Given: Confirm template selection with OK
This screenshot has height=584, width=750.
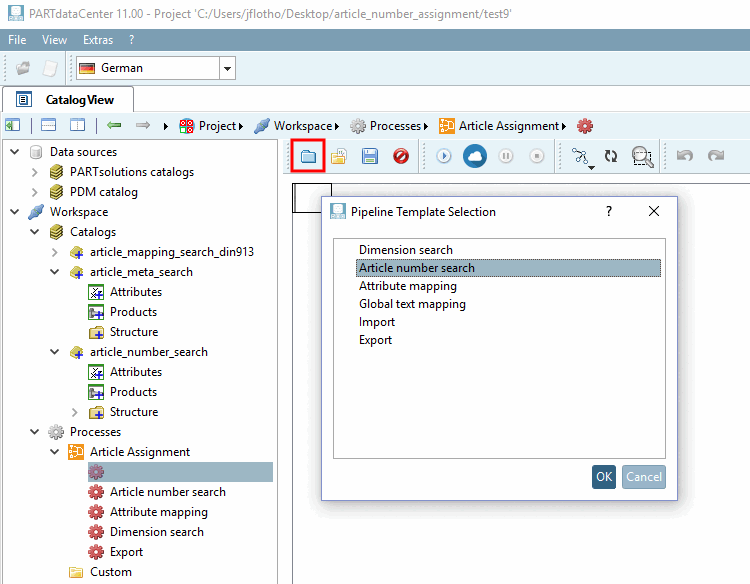Looking at the screenshot, I should pyautogui.click(x=604, y=477).
